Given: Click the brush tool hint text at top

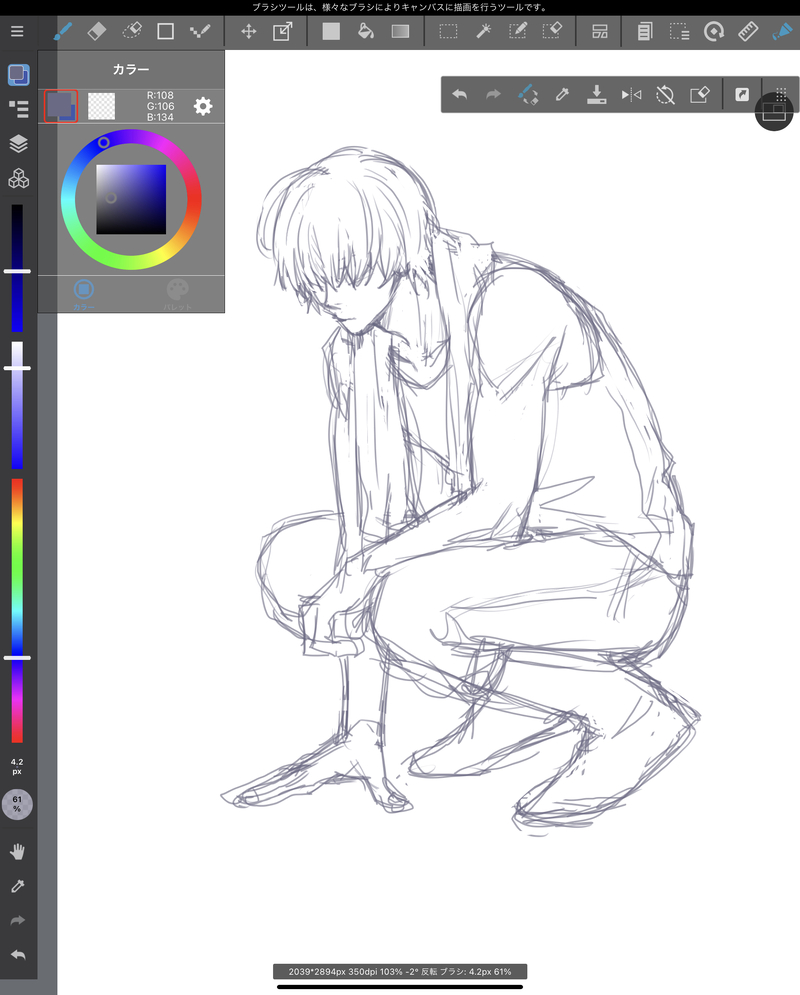Looking at the screenshot, I should click(400, 7).
